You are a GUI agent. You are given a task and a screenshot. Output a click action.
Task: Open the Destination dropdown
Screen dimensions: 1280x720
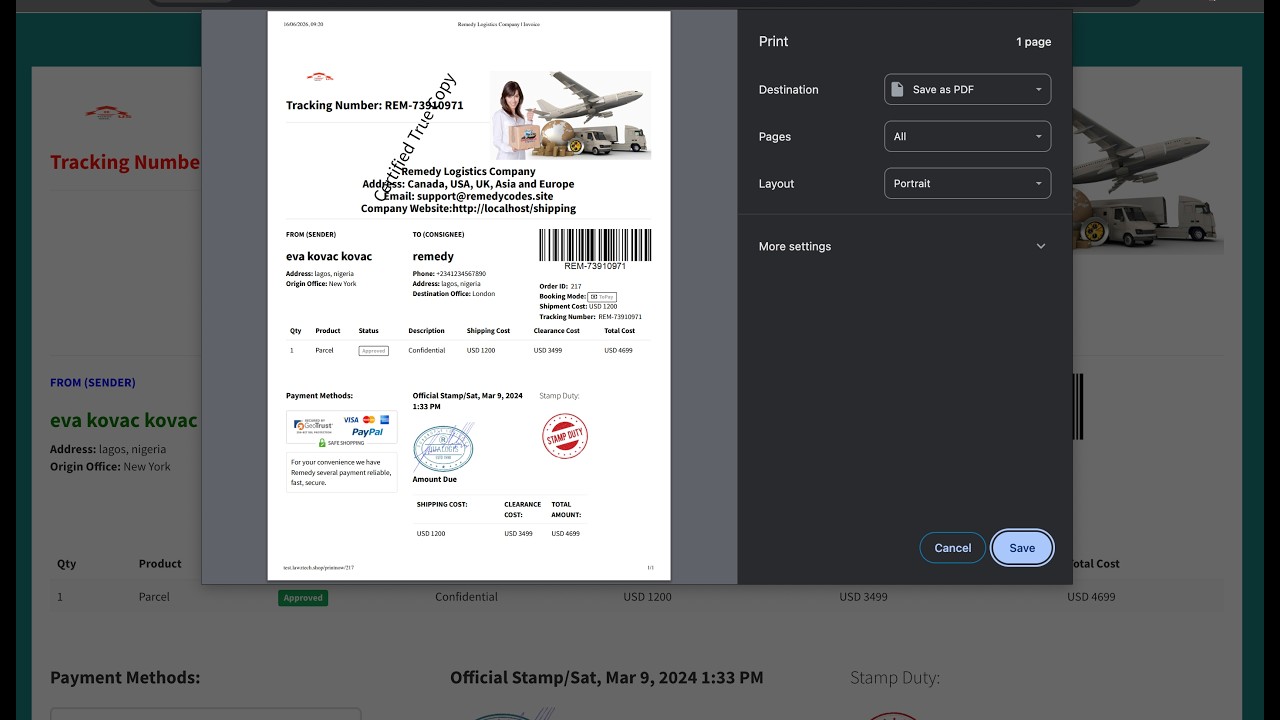(x=967, y=89)
